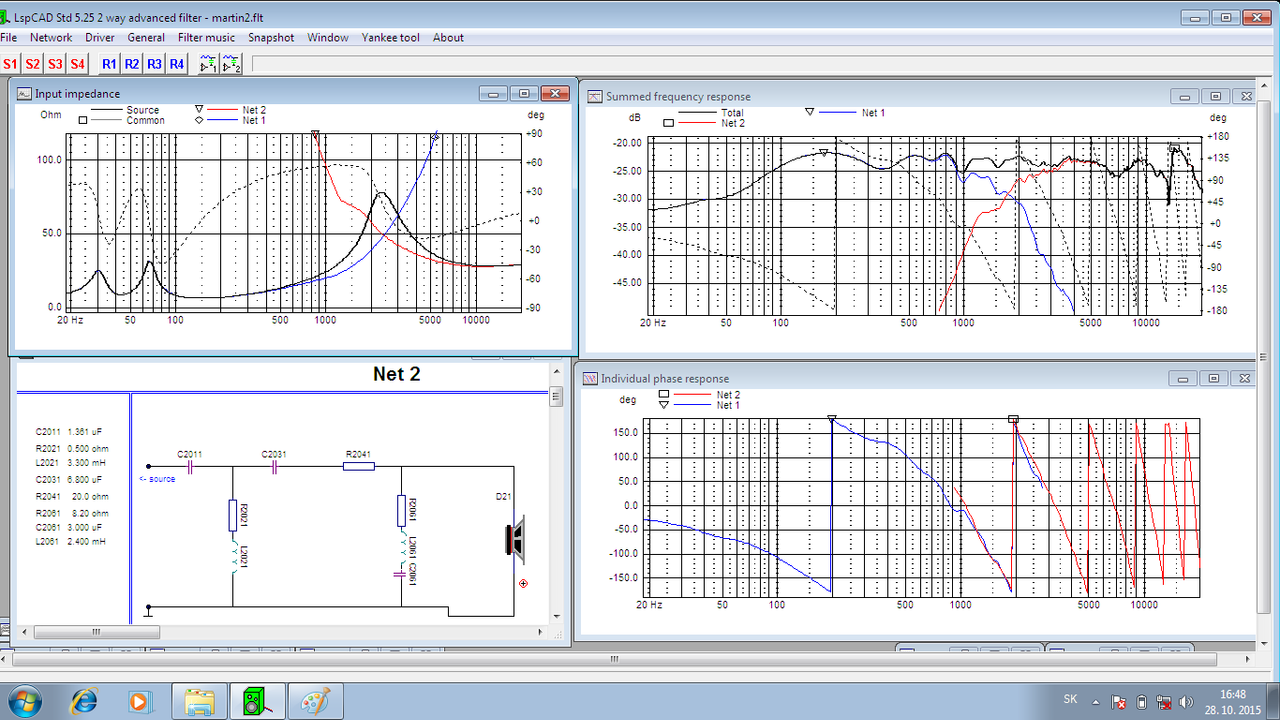The height and width of the screenshot is (720, 1280).
Task: Open the About menu
Action: 448,38
